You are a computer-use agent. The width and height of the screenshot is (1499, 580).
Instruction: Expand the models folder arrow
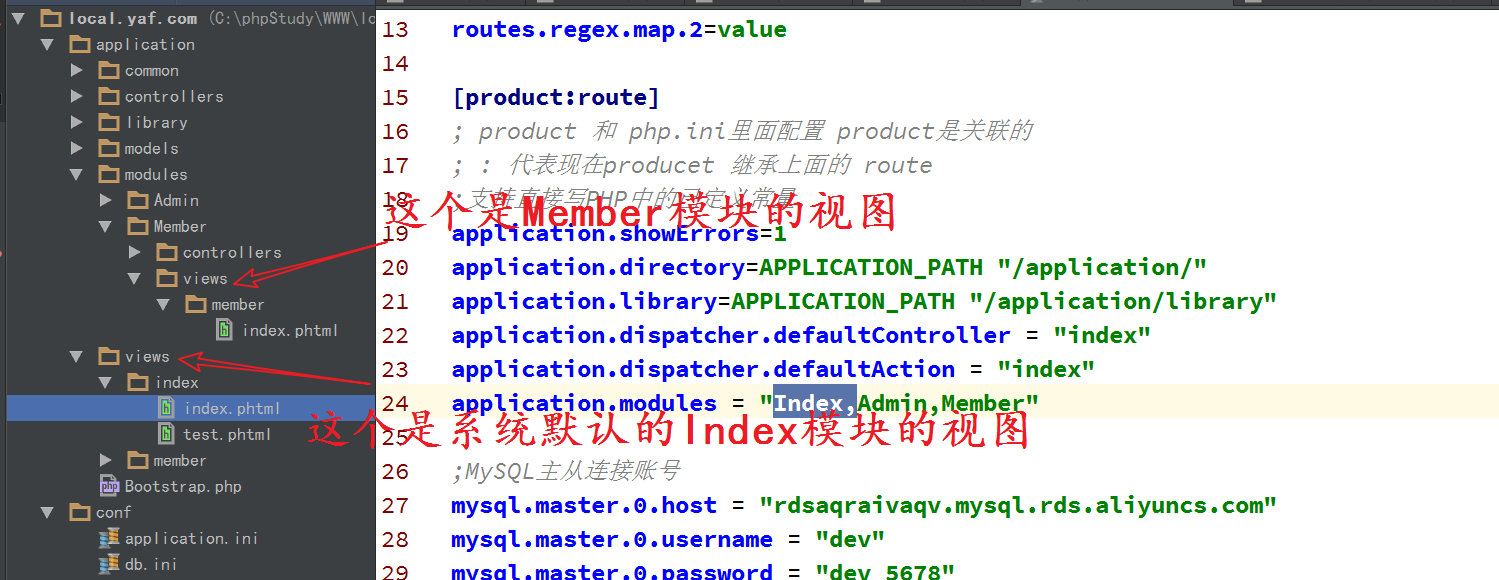77,149
